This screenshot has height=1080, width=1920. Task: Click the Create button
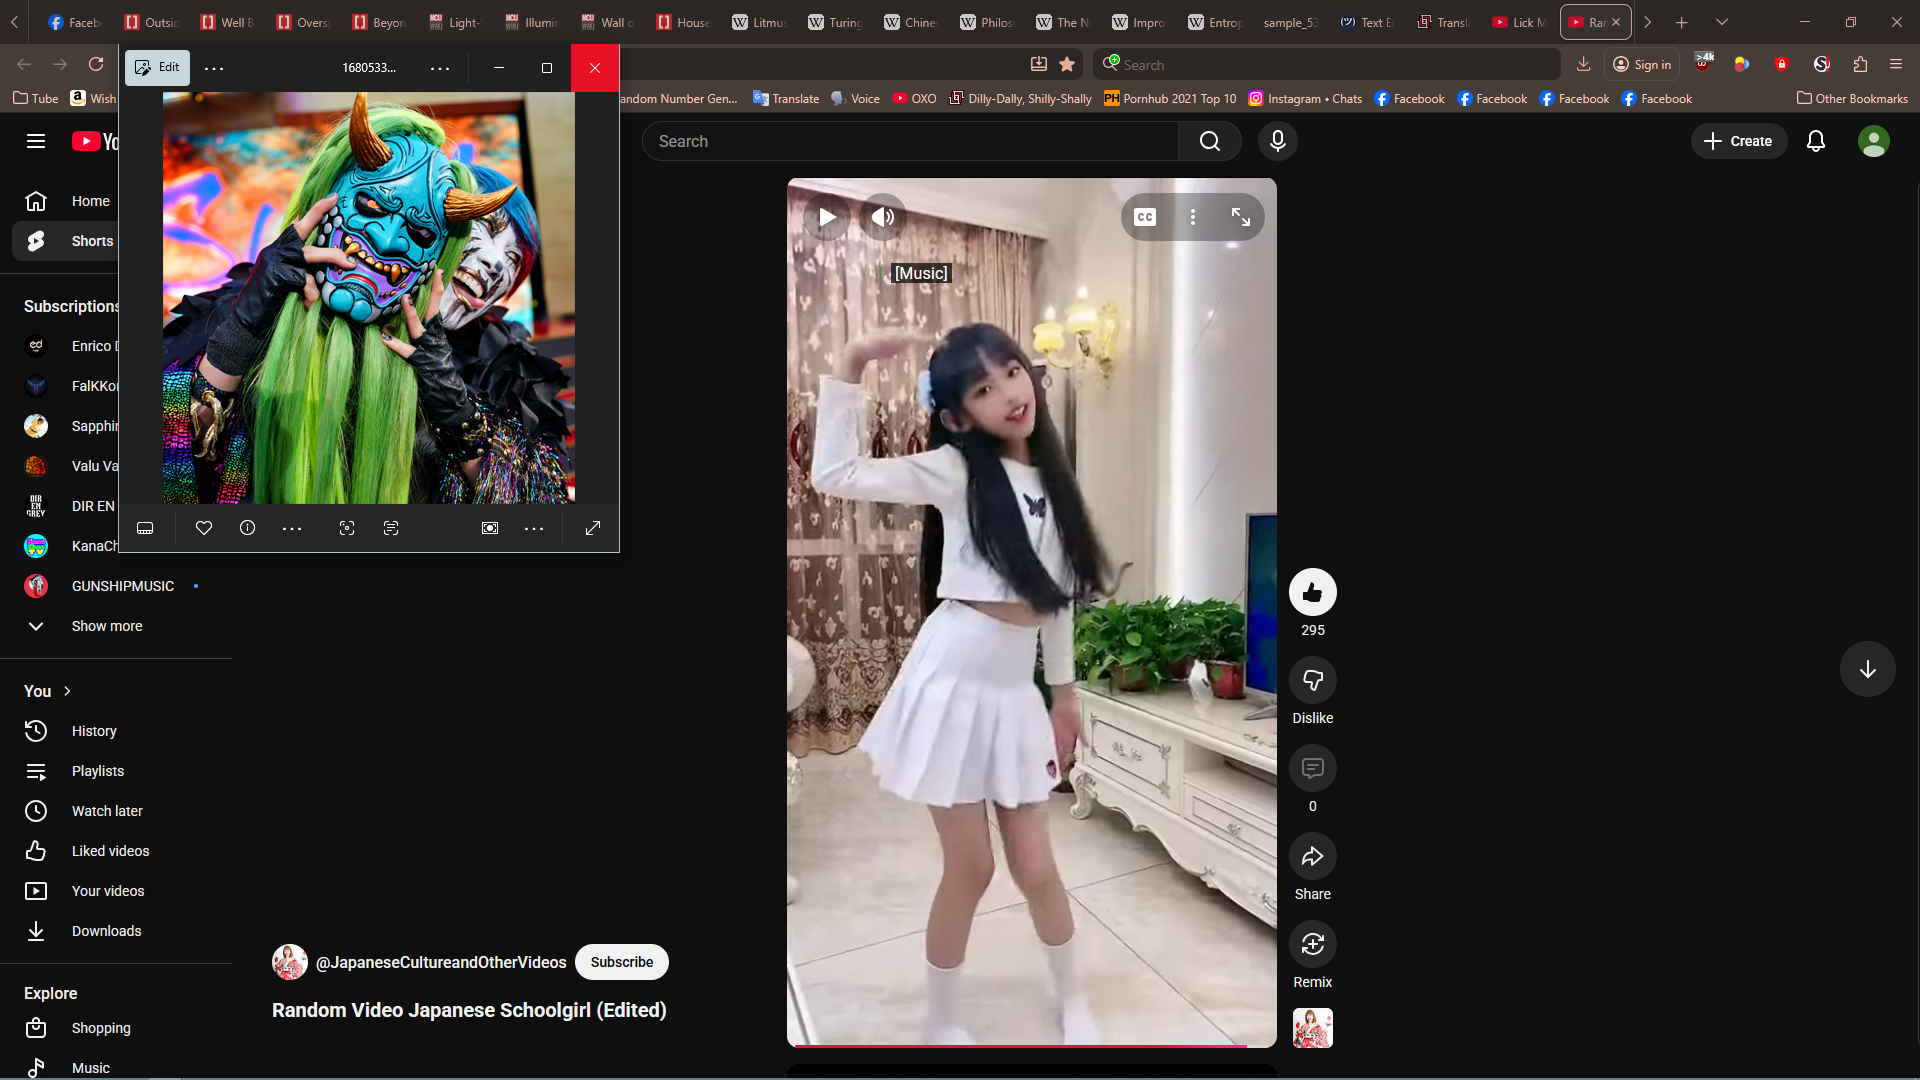point(1738,141)
